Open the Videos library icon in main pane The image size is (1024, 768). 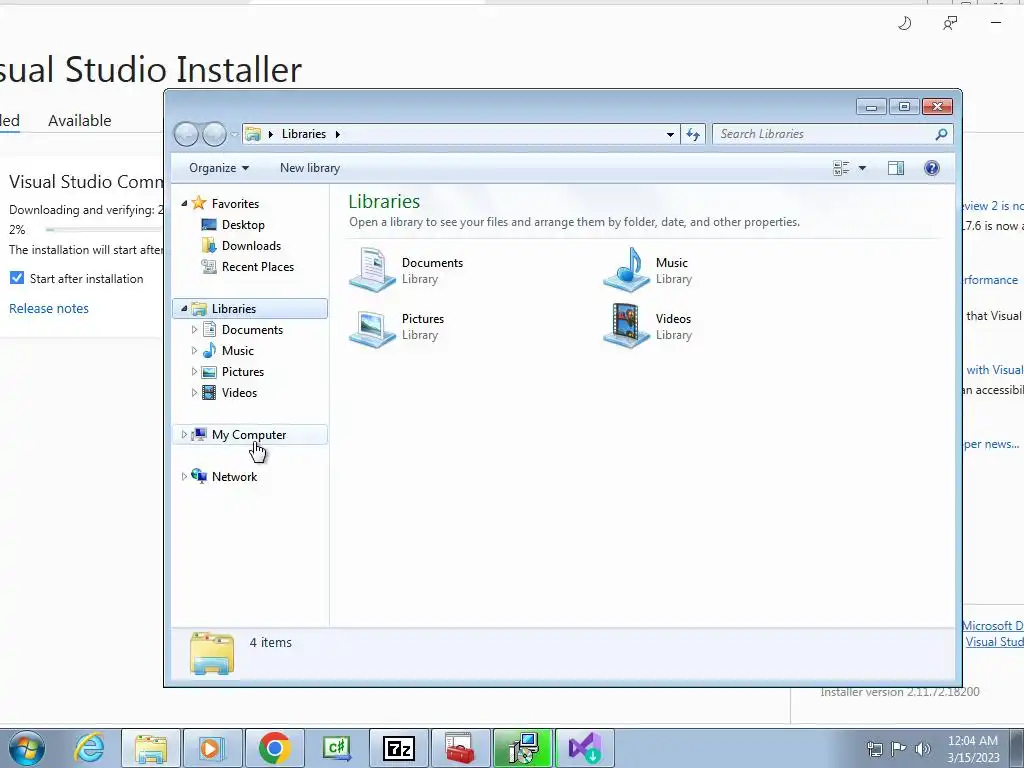click(x=626, y=326)
